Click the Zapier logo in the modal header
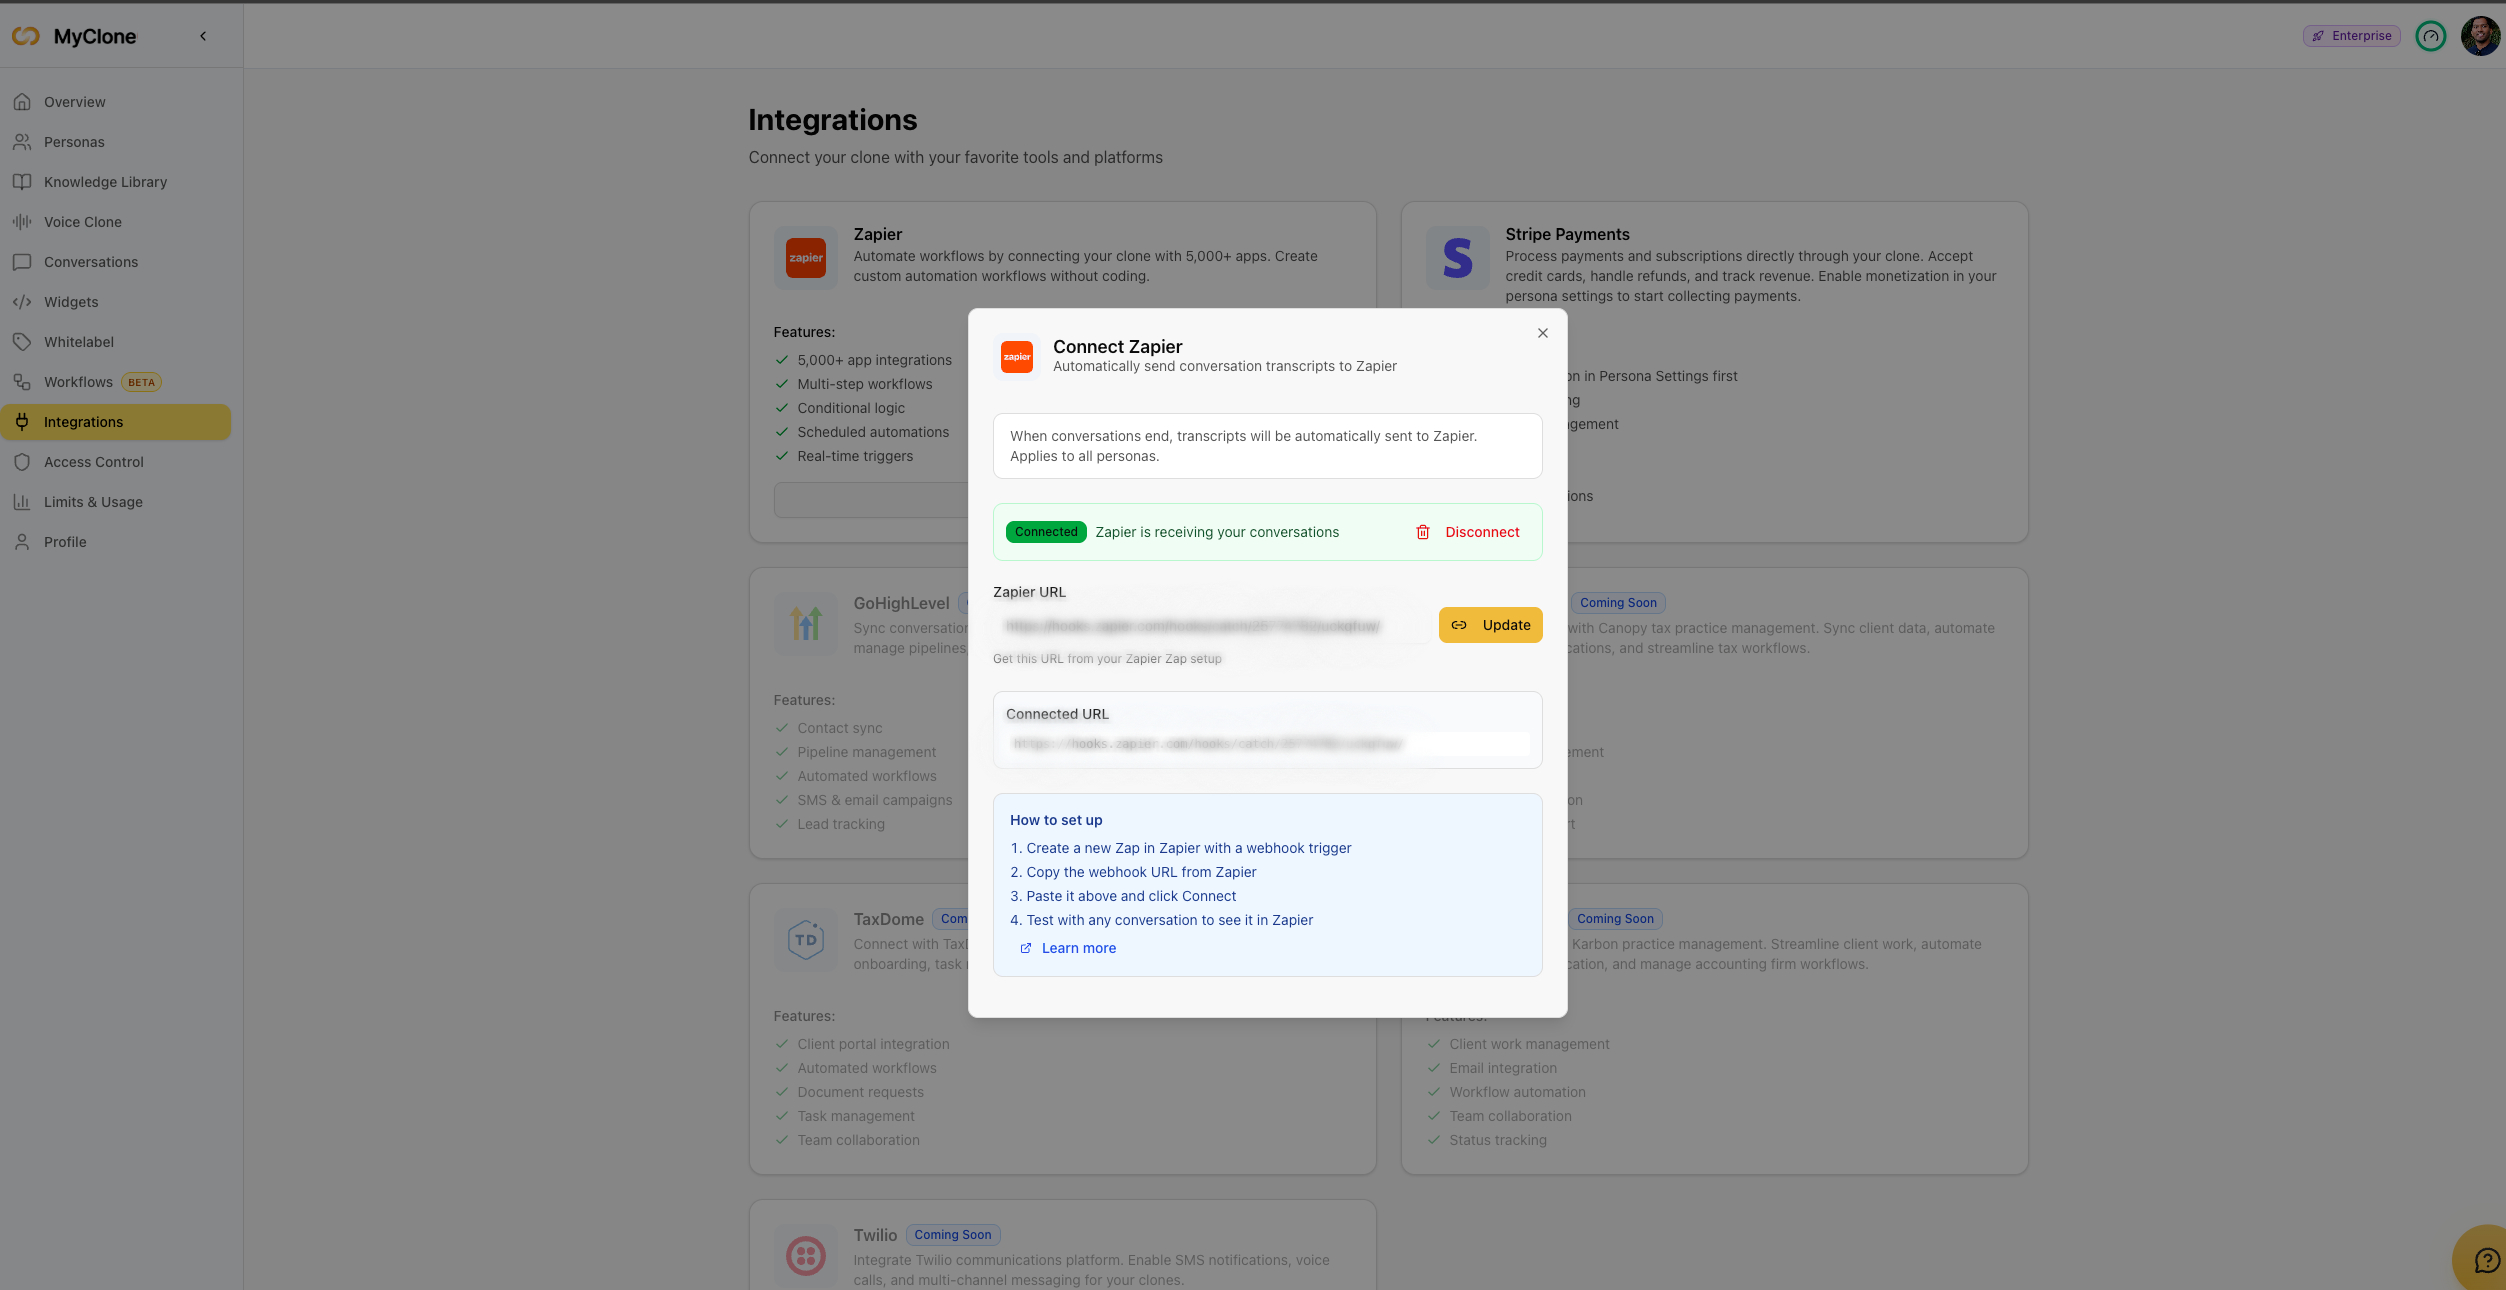Image resolution: width=2506 pixels, height=1290 pixels. tap(1016, 356)
